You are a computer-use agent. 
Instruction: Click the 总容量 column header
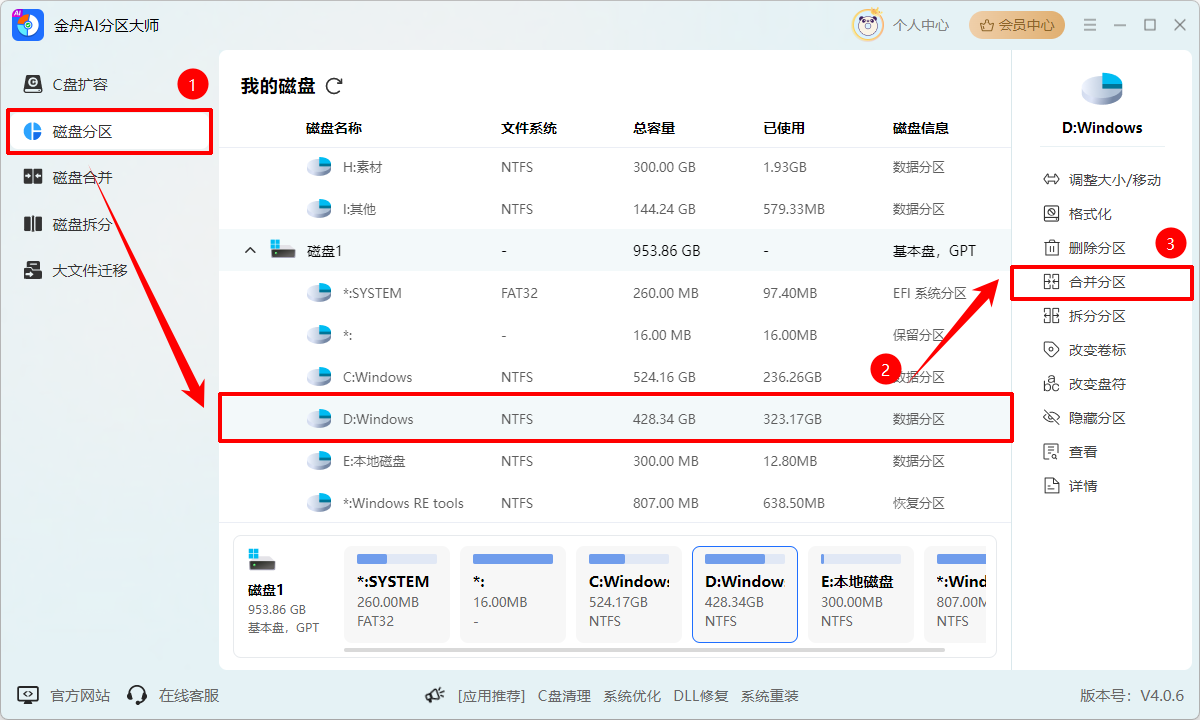[654, 128]
